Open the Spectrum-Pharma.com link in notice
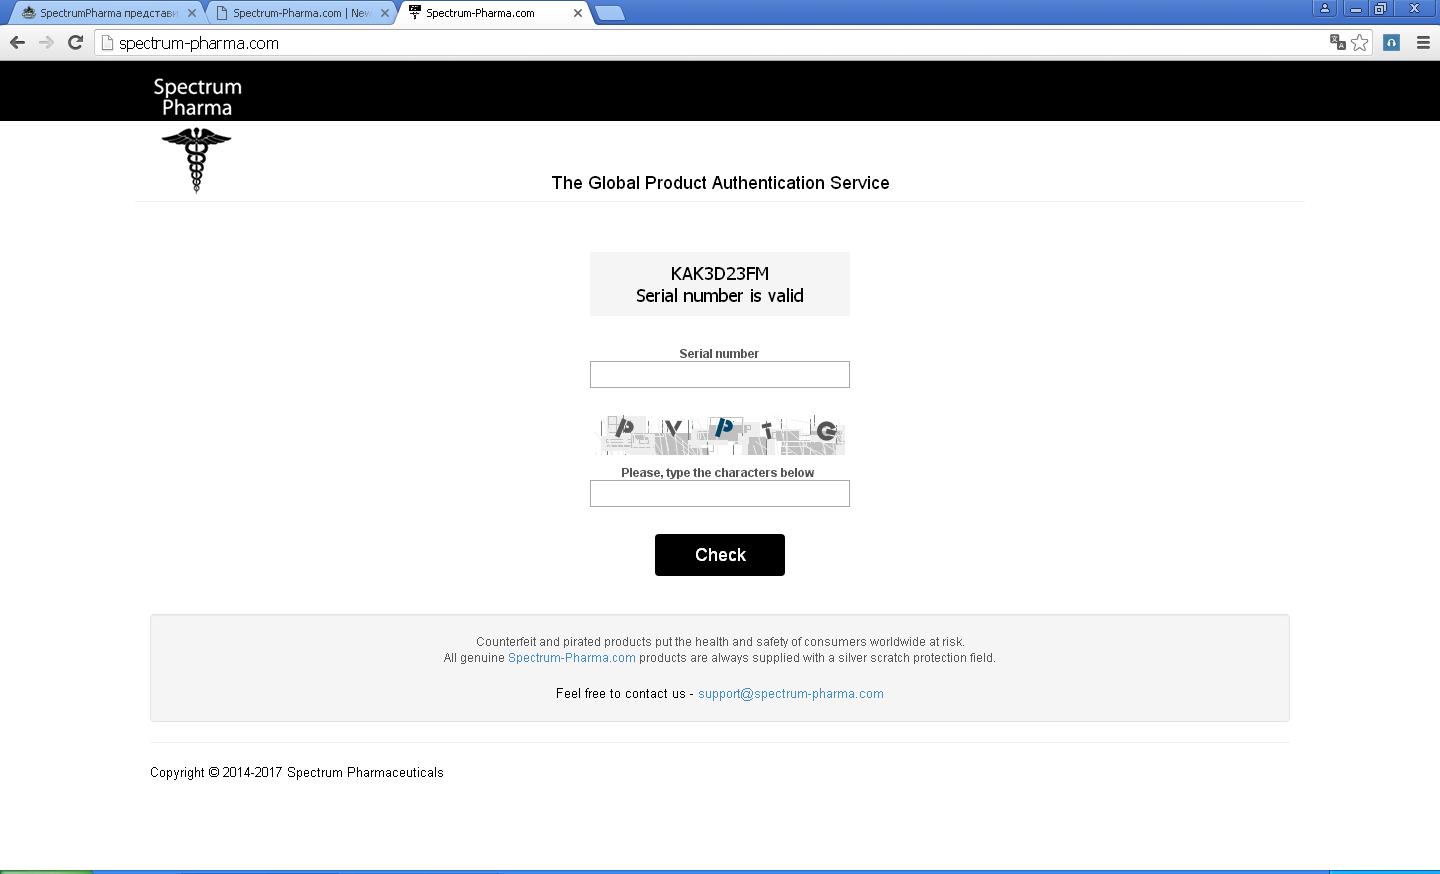 click(571, 658)
